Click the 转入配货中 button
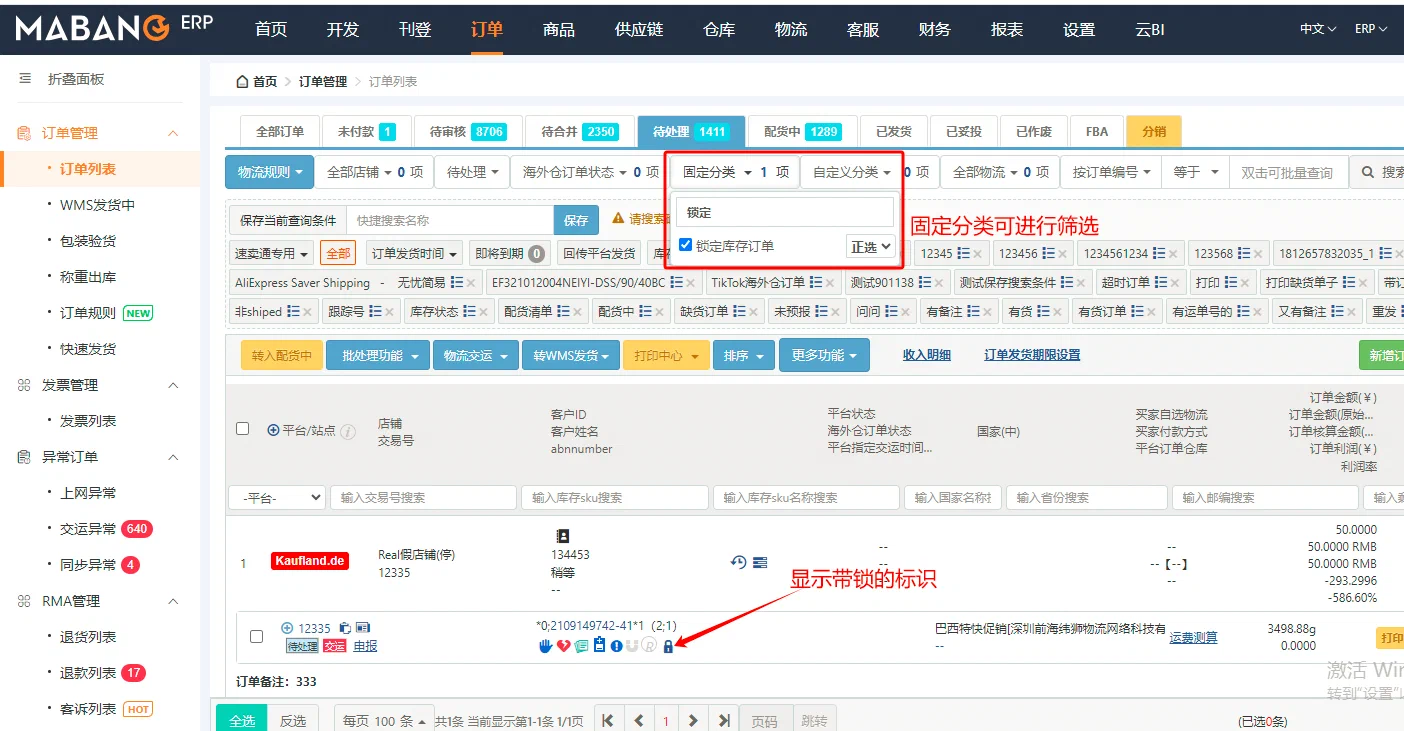 (x=282, y=355)
